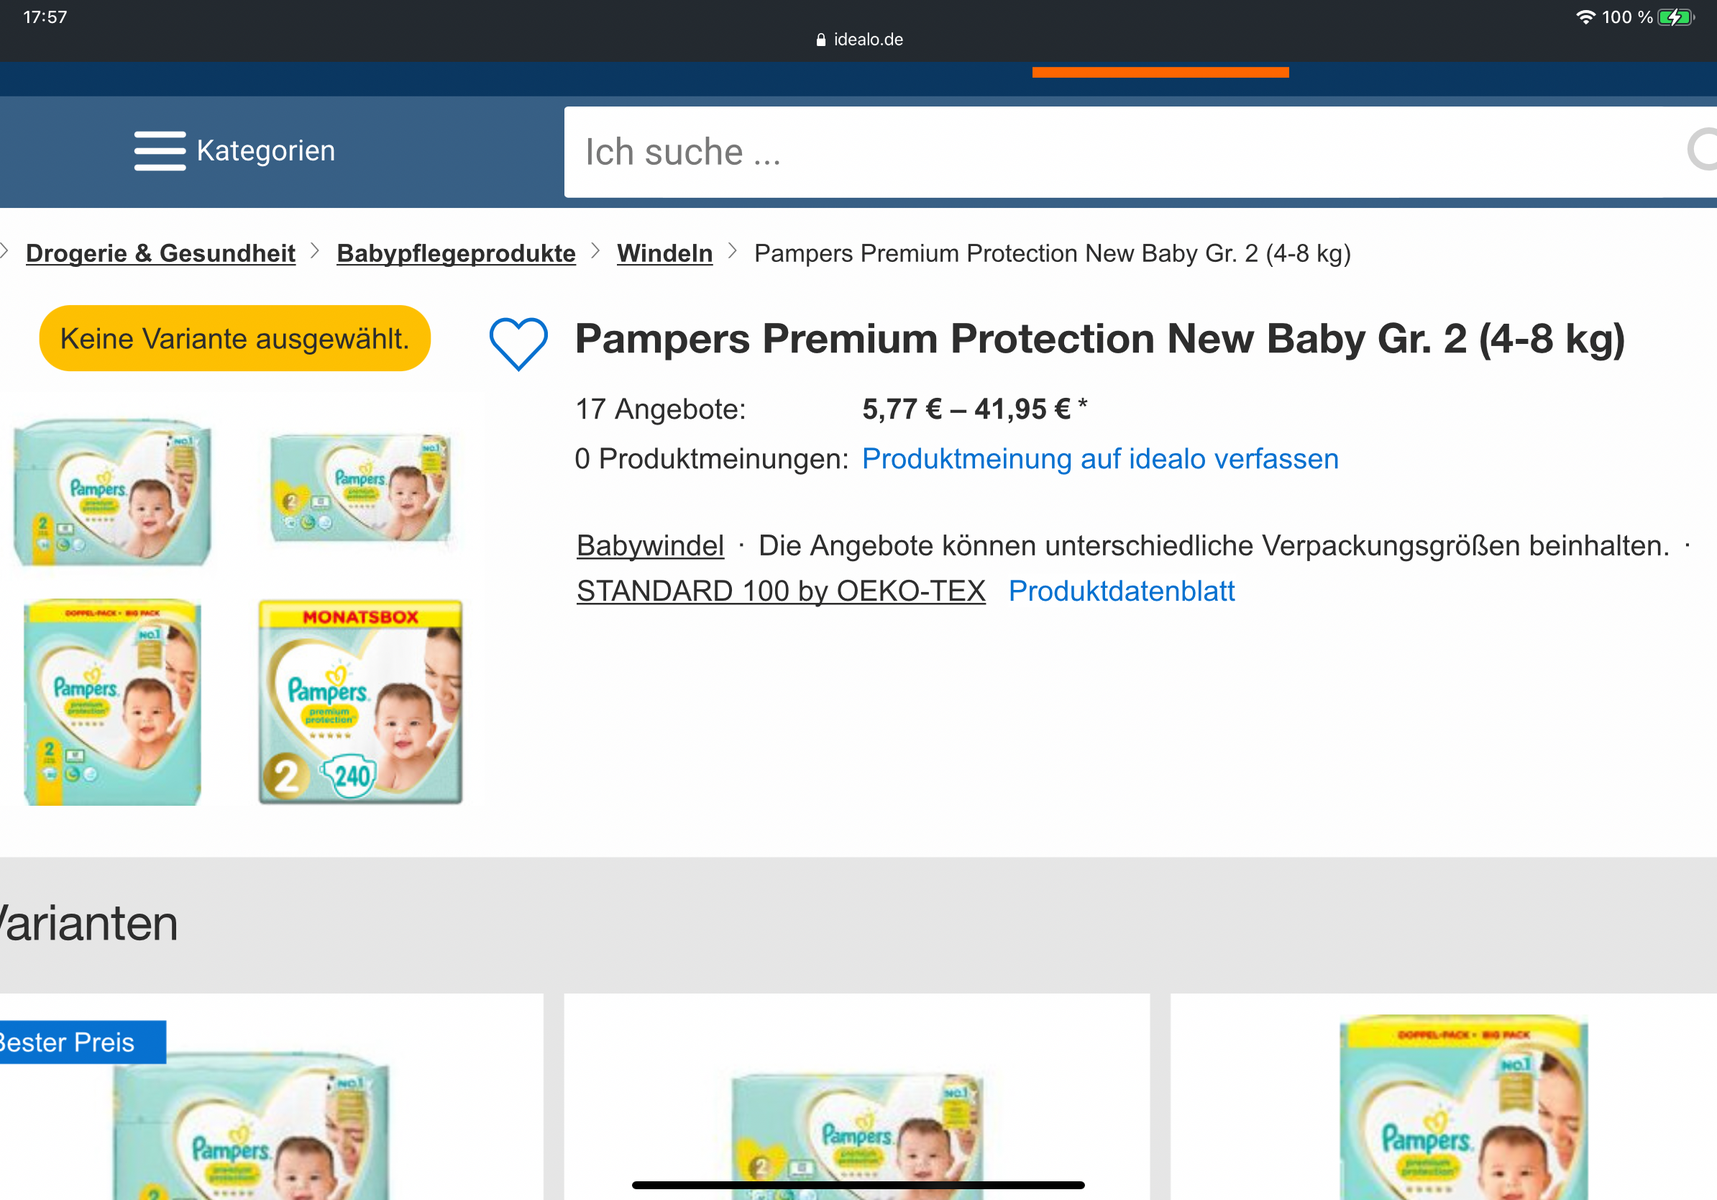Open 'Produktmeinung auf idealo verfassen' link
The image size is (1717, 1200).
pyautogui.click(x=1100, y=459)
